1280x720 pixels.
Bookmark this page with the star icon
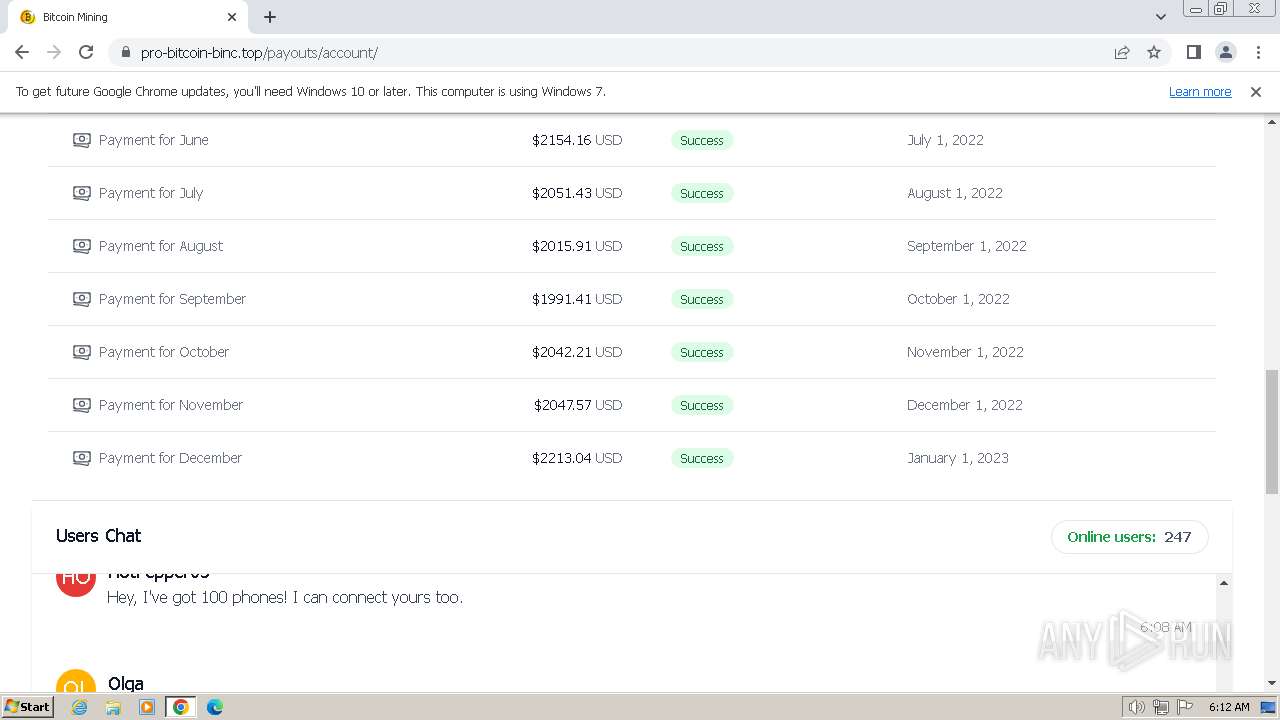click(1154, 52)
